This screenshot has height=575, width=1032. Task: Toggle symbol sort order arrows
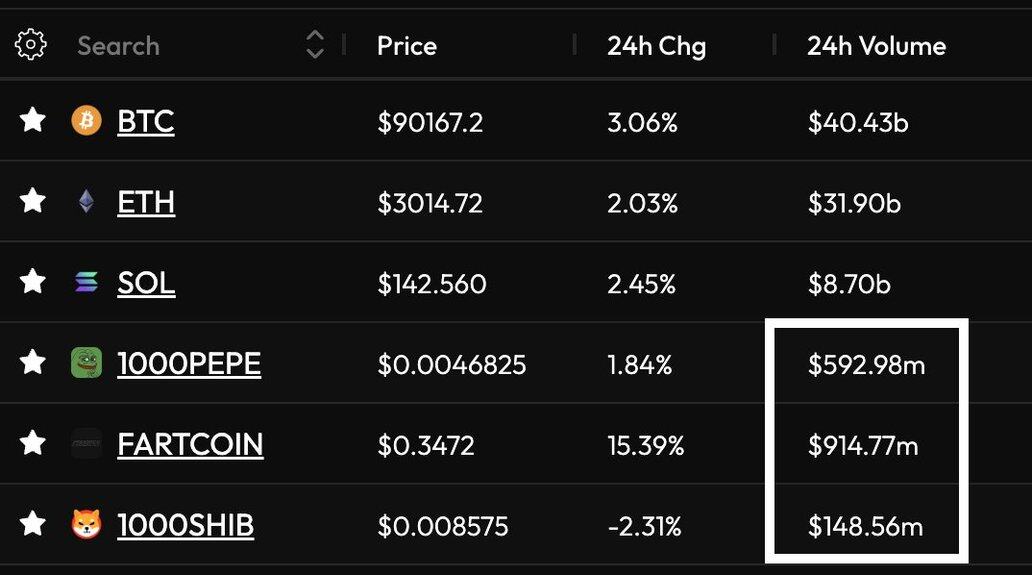tap(315, 45)
